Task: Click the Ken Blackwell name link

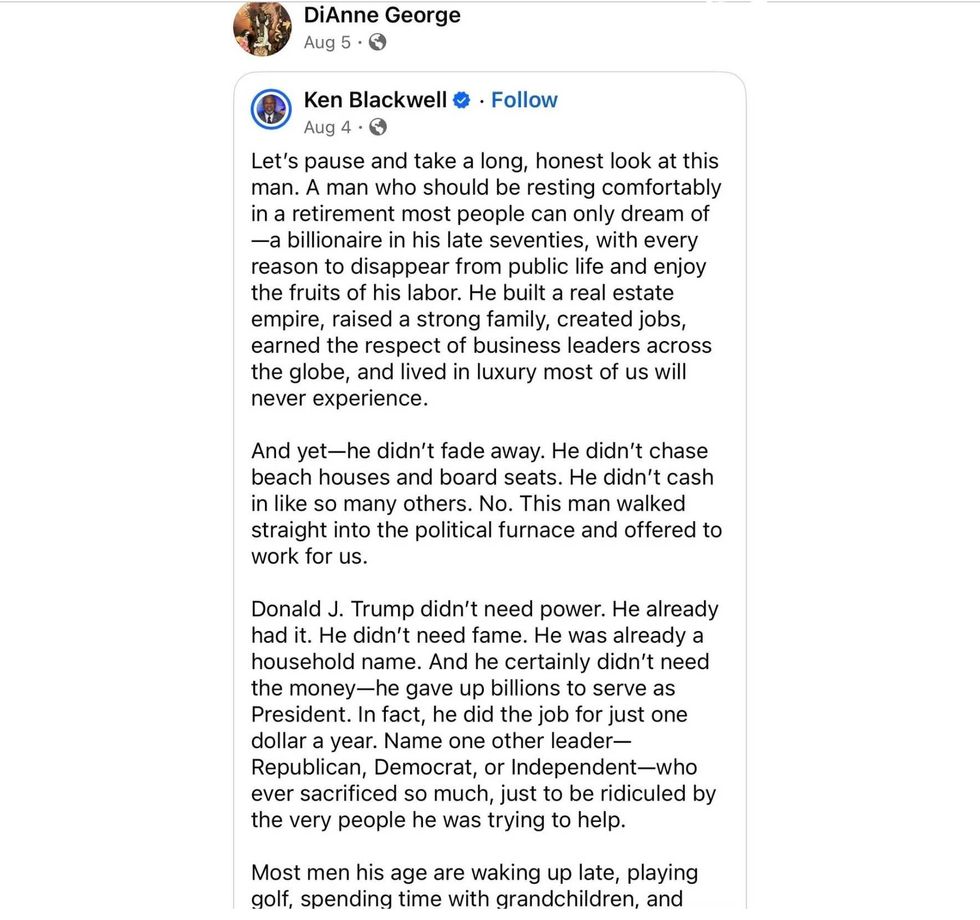Action: 375,100
